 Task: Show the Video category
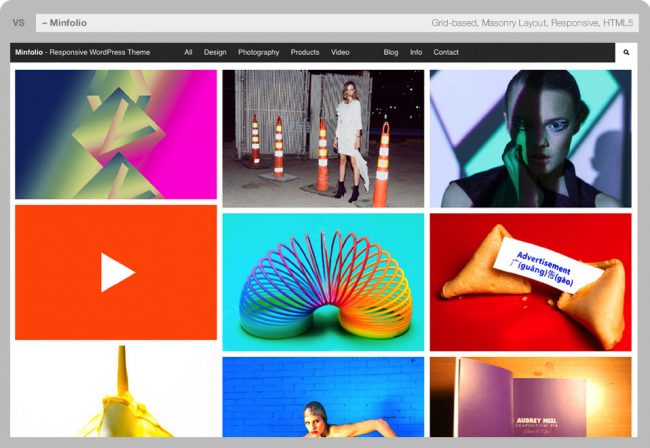tap(340, 52)
